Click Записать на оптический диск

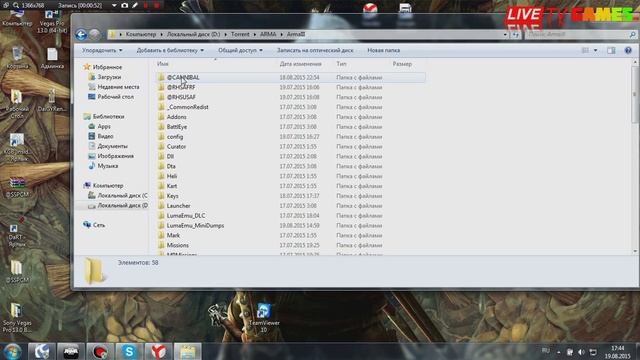pos(315,50)
